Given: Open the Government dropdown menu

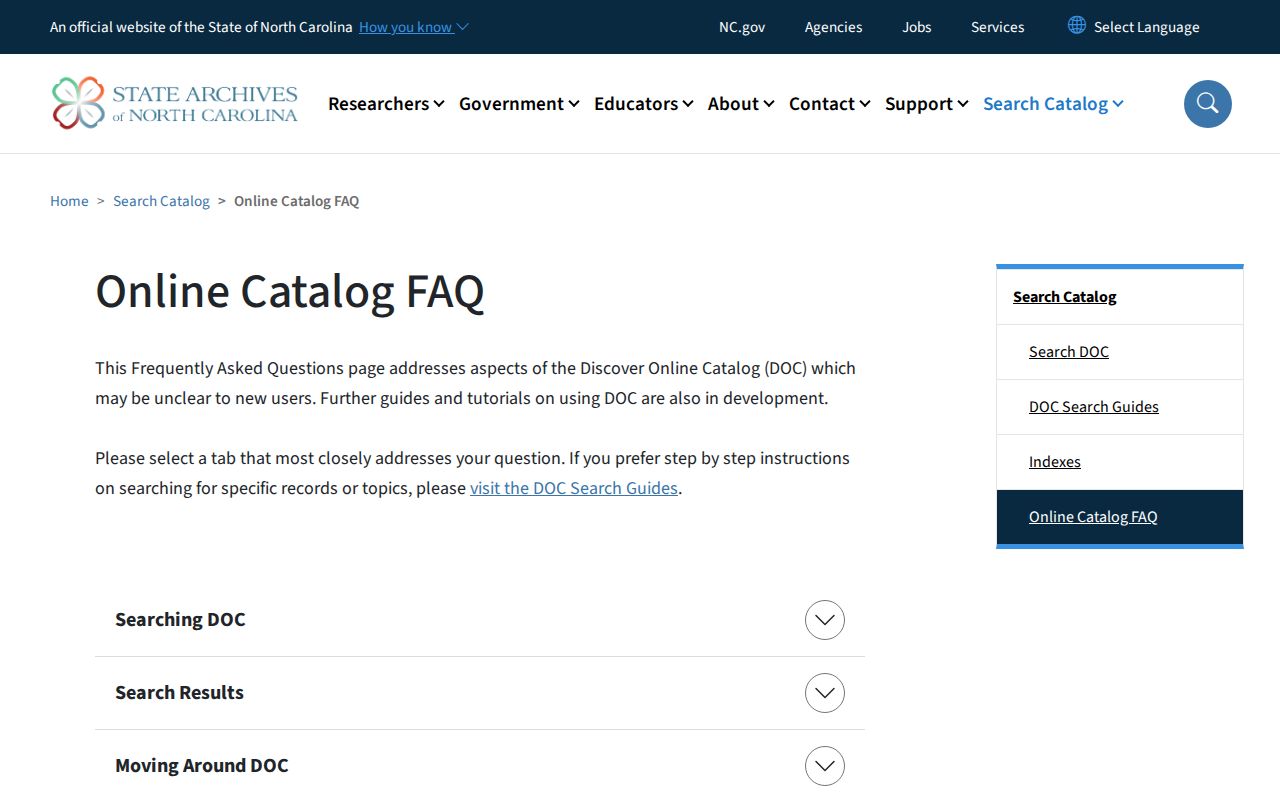Looking at the screenshot, I should tap(519, 104).
